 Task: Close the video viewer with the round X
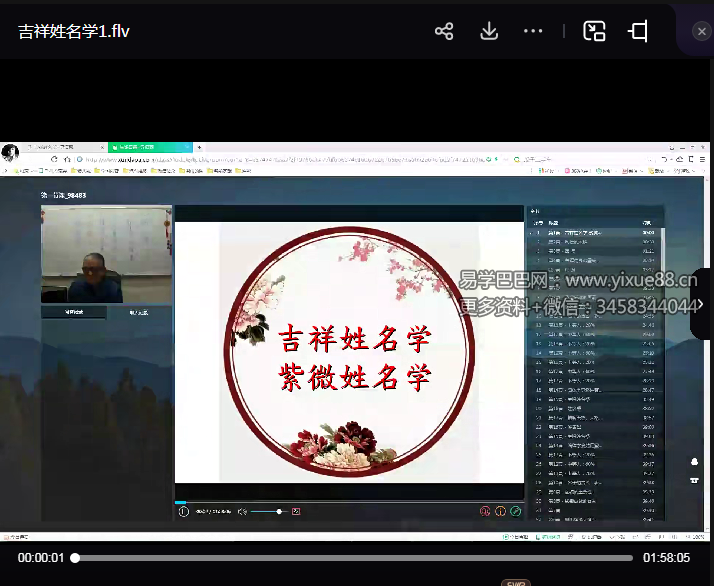[x=701, y=31]
